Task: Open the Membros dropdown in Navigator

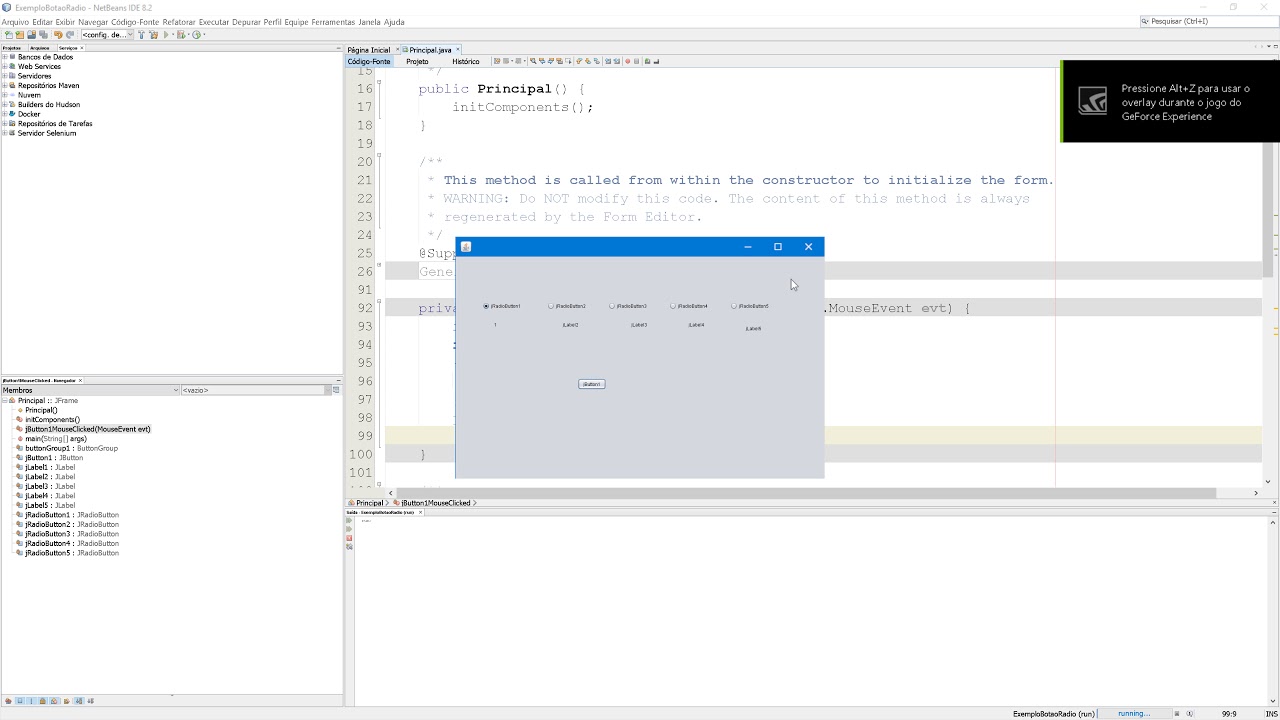Action: point(90,390)
